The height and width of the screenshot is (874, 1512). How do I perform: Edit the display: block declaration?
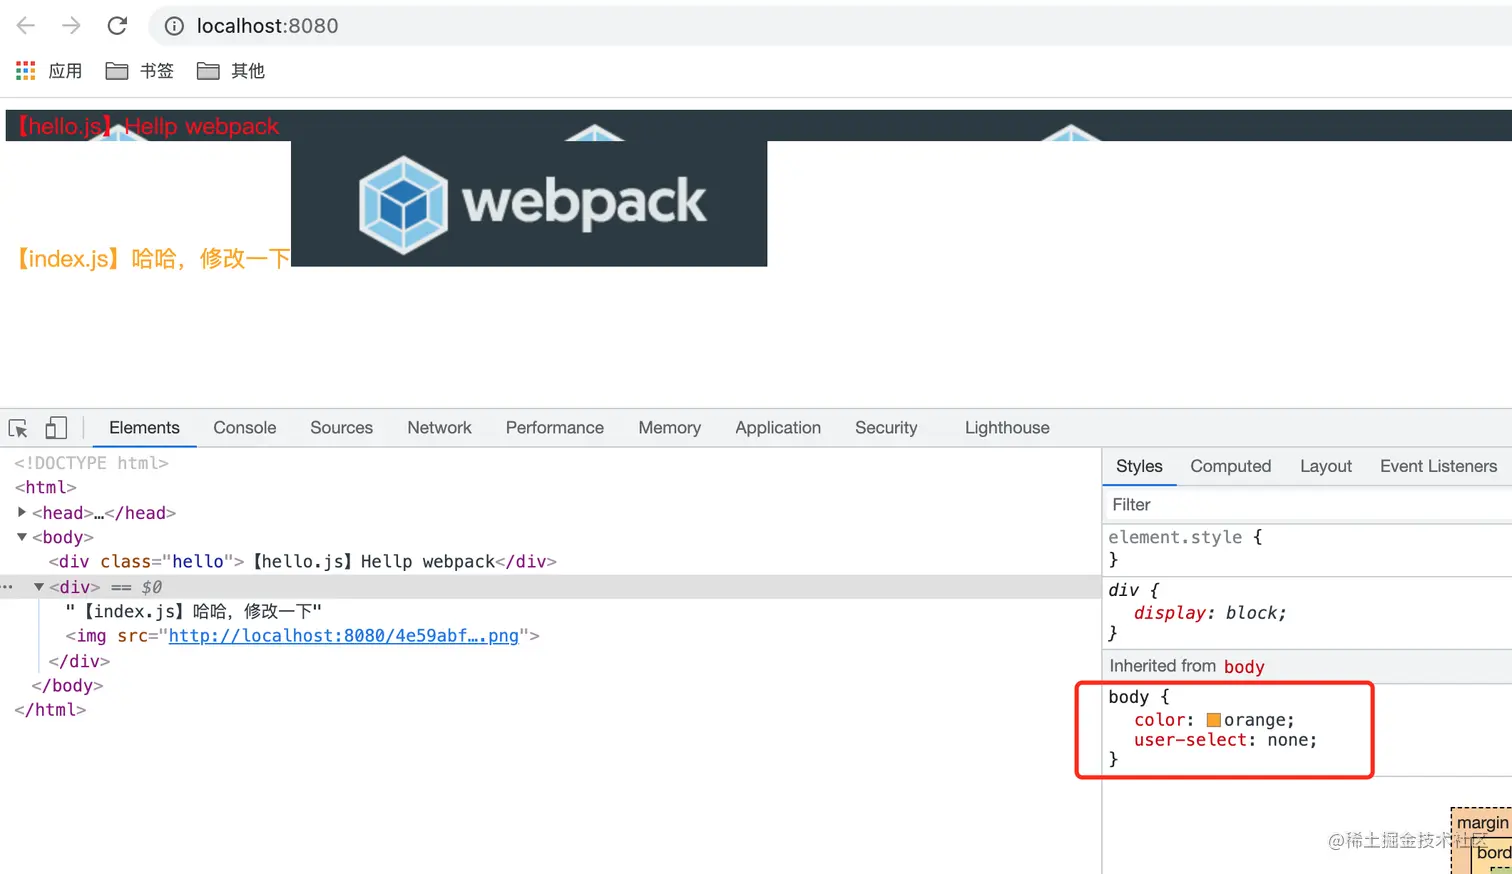[x=1210, y=613]
